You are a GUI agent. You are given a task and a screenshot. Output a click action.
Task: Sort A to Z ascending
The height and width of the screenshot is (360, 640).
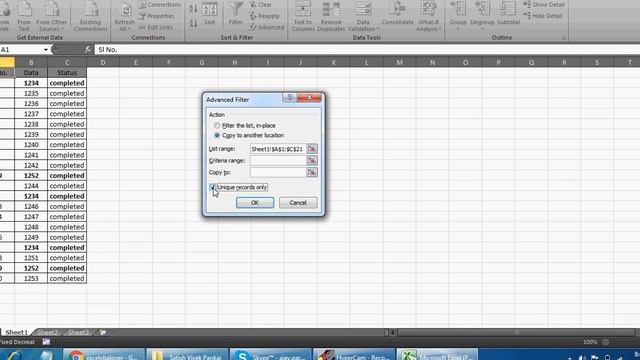(x=193, y=8)
